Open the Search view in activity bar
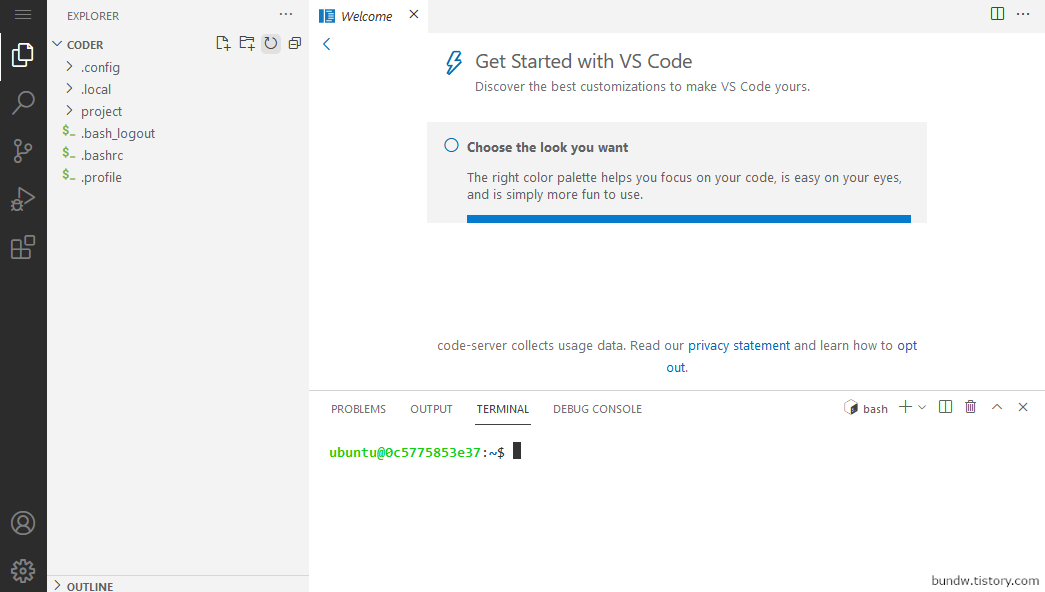The height and width of the screenshot is (592, 1045). point(23,103)
